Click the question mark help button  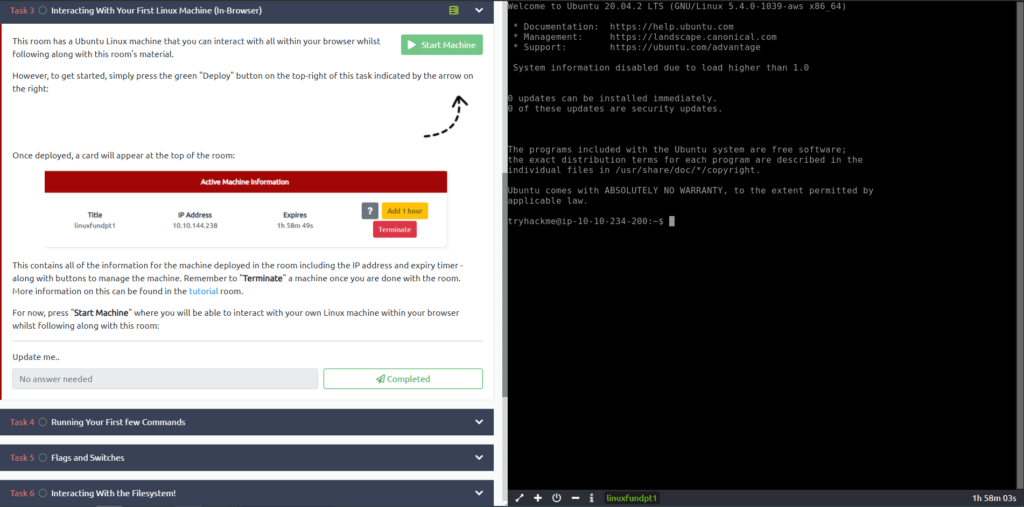370,210
